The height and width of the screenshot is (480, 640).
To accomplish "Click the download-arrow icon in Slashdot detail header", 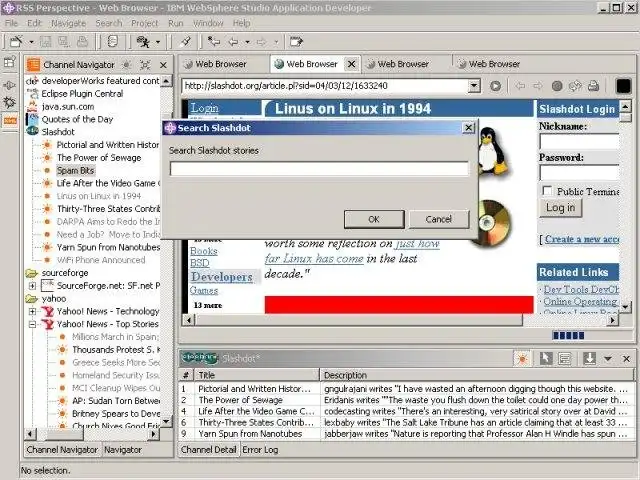I will pyautogui.click(x=589, y=359).
